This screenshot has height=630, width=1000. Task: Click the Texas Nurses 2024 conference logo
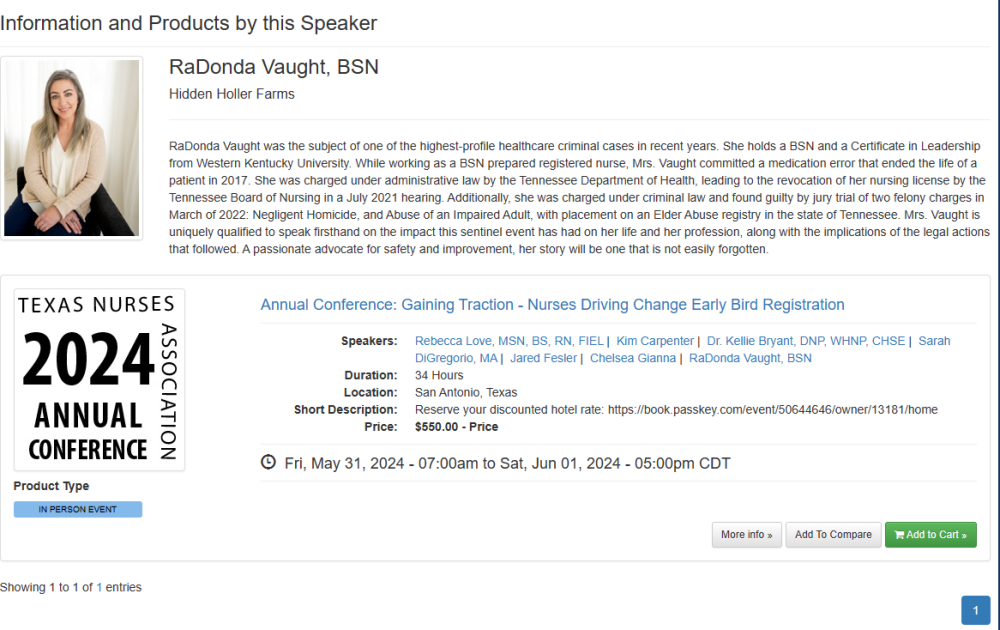[99, 379]
